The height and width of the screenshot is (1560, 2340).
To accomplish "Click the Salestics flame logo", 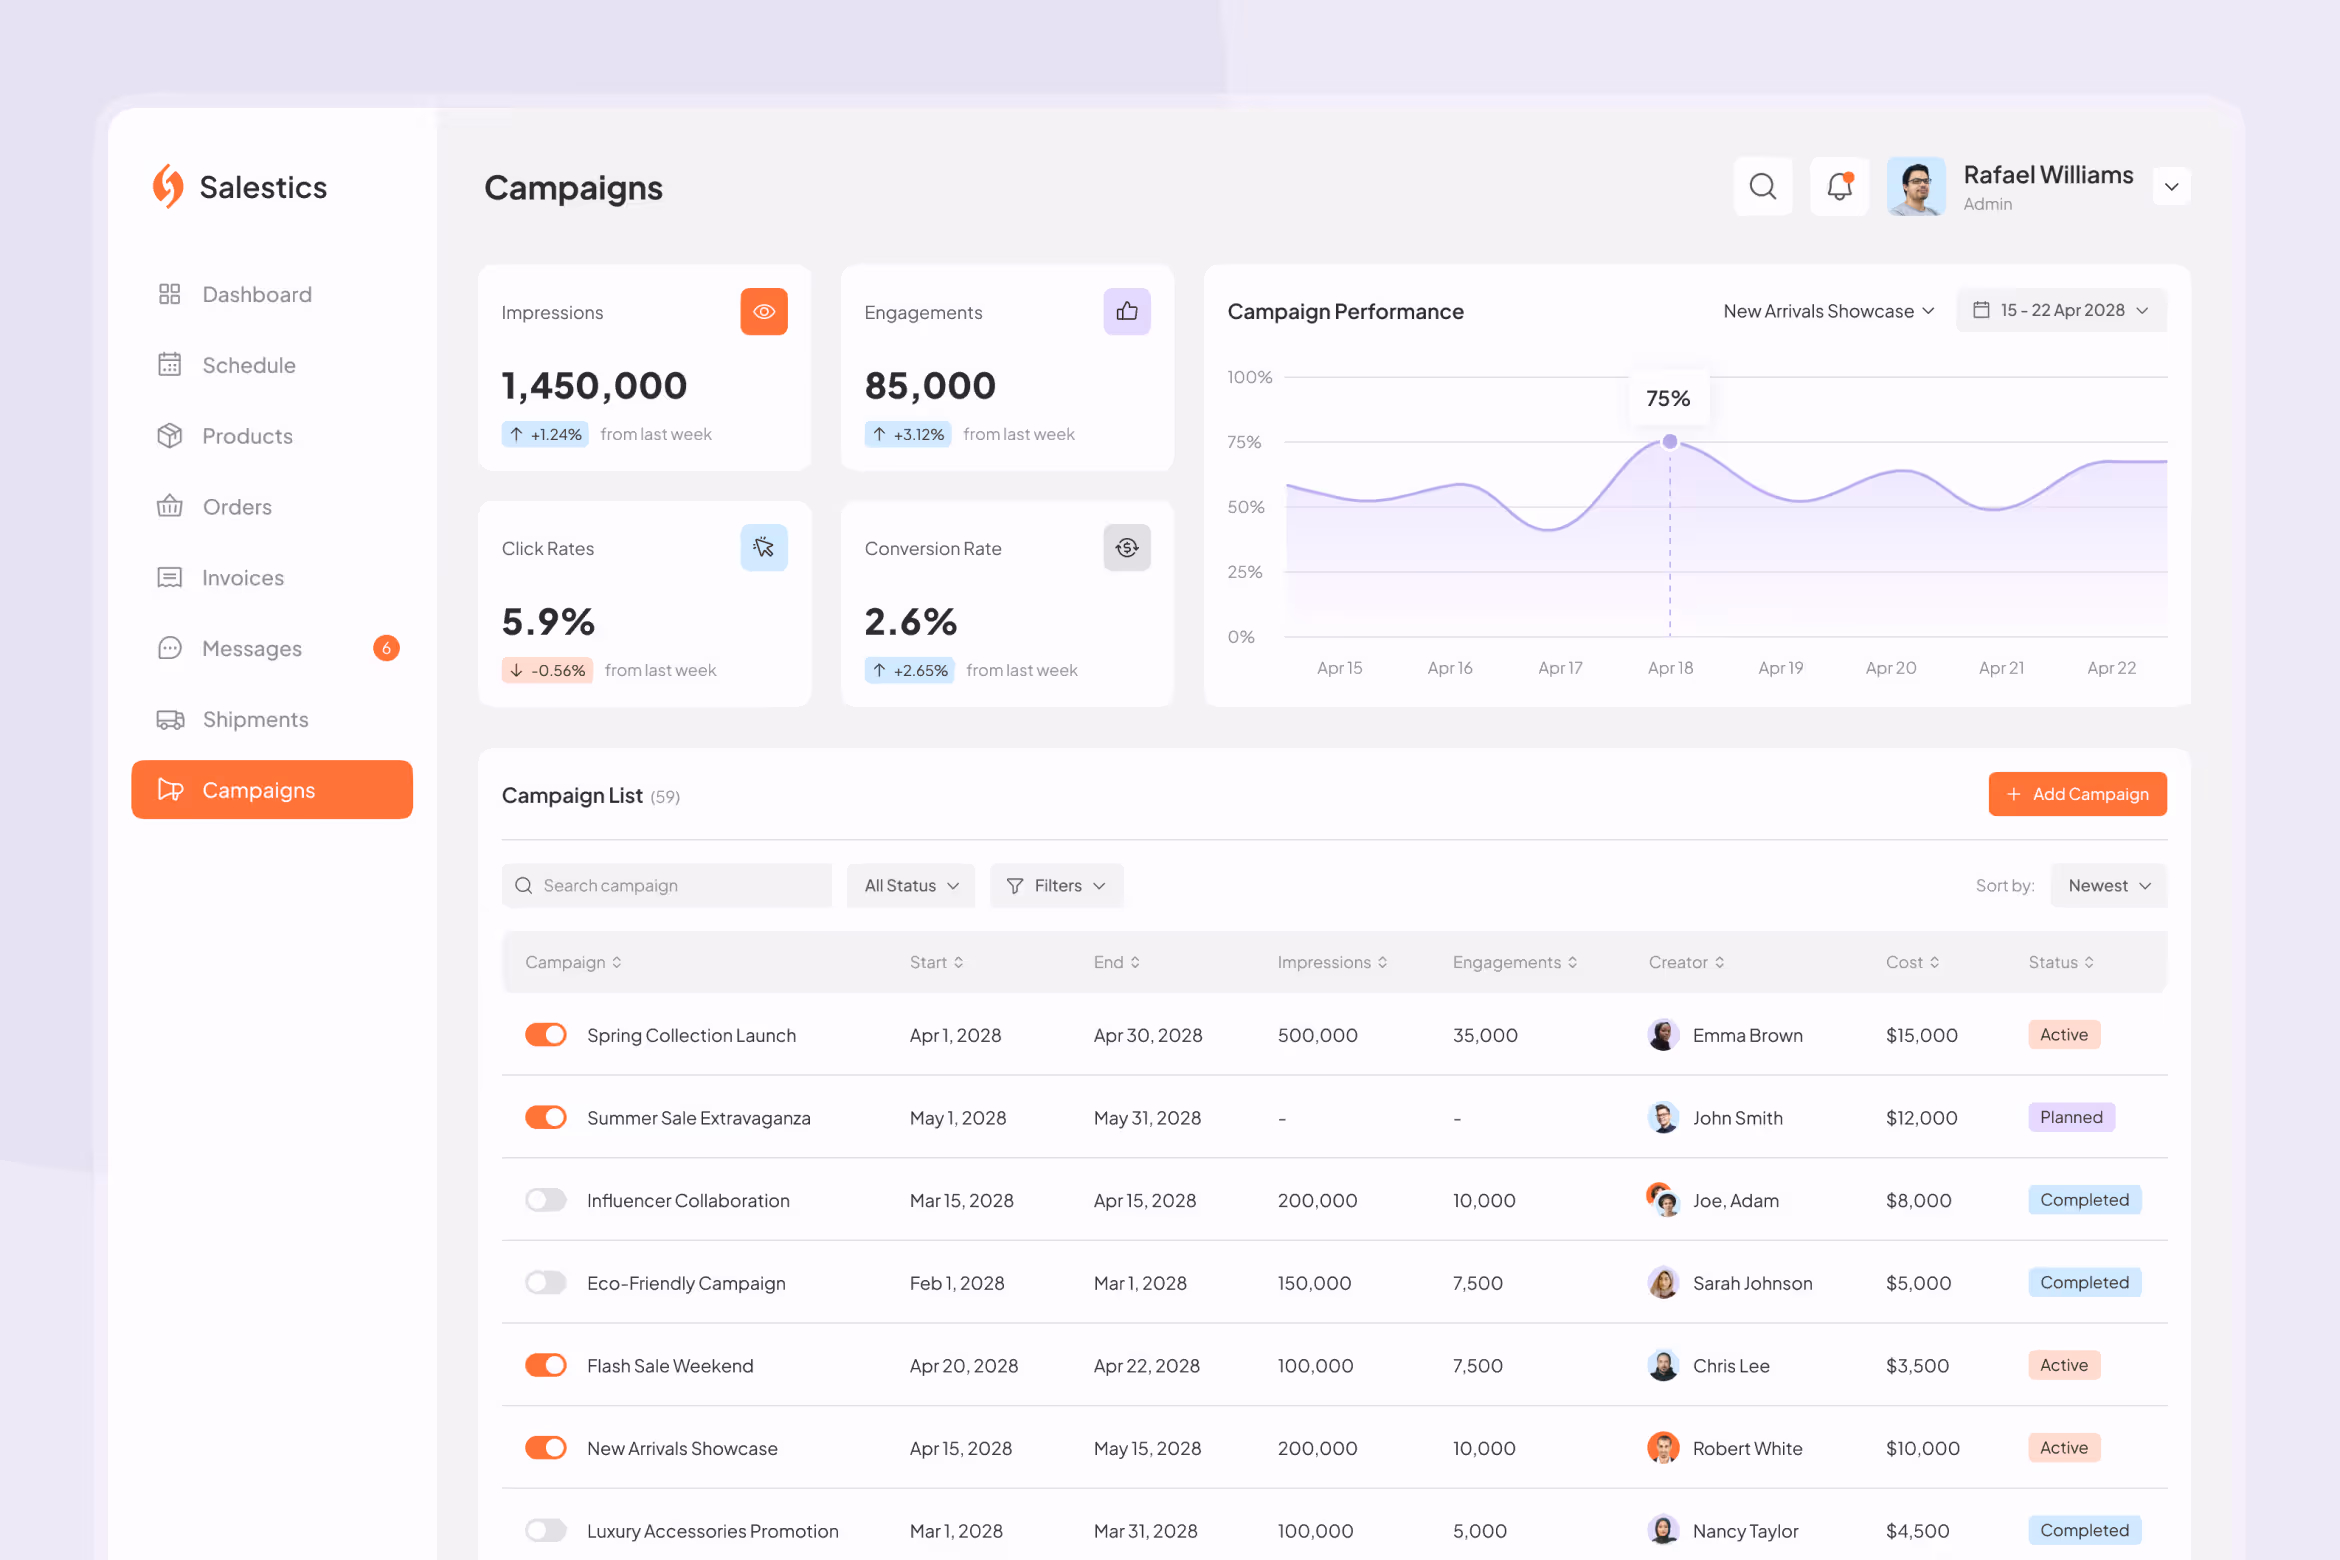I will pos(168,186).
